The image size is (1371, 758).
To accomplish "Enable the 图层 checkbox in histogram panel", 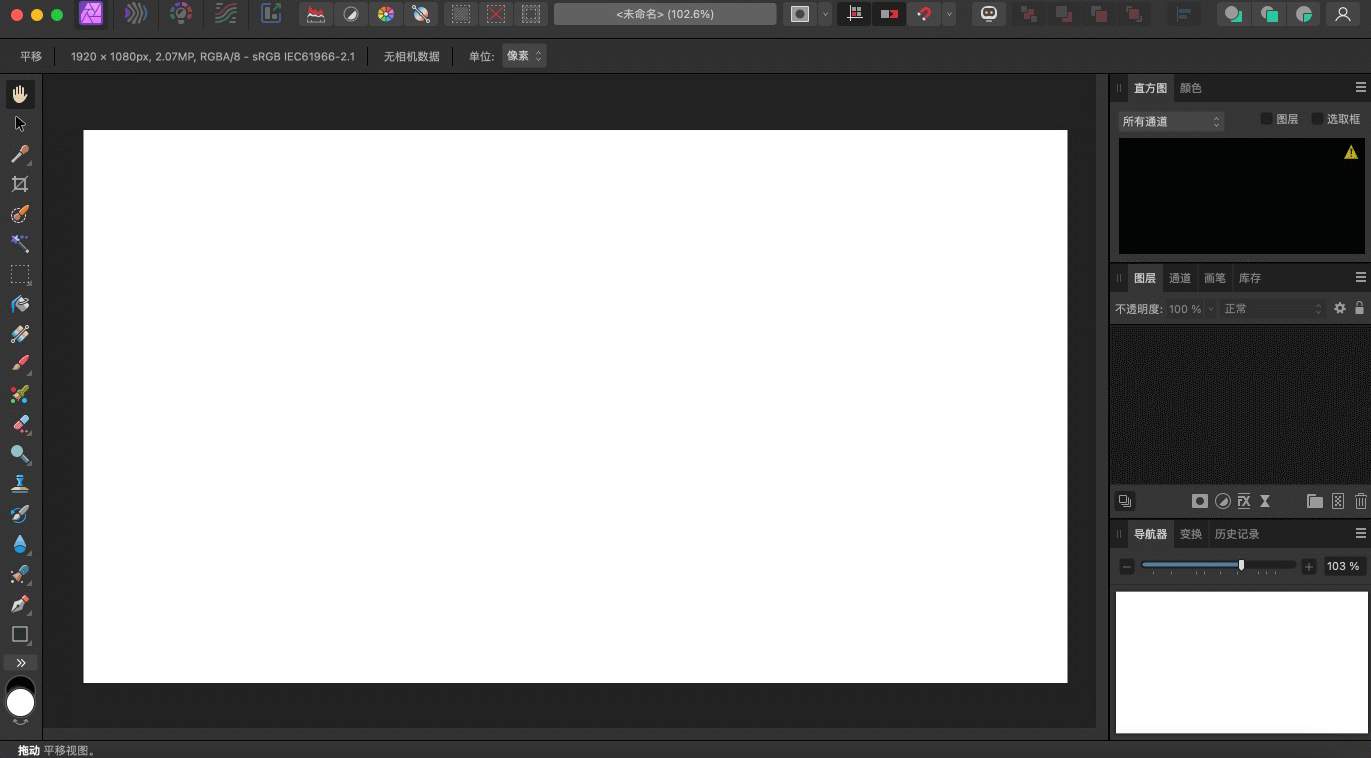I will [x=1266, y=119].
